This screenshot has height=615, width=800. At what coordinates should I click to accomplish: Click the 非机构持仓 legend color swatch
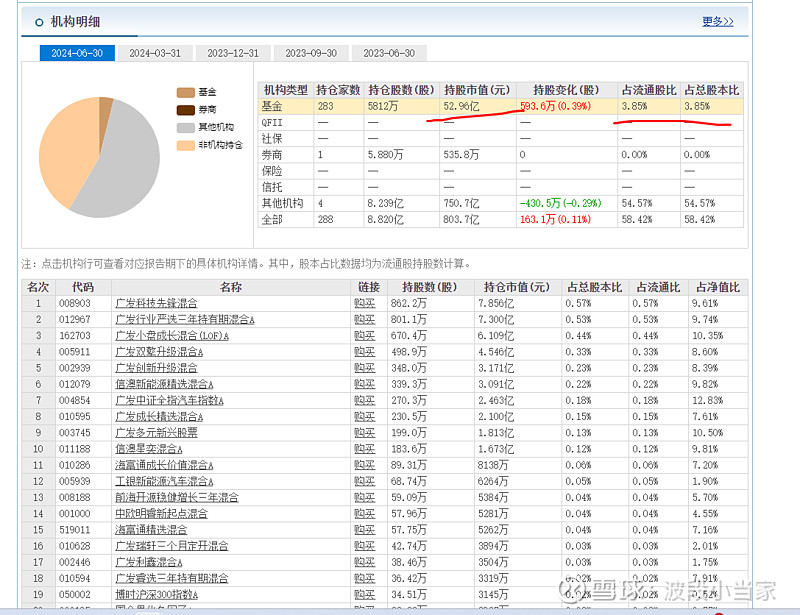[x=186, y=145]
